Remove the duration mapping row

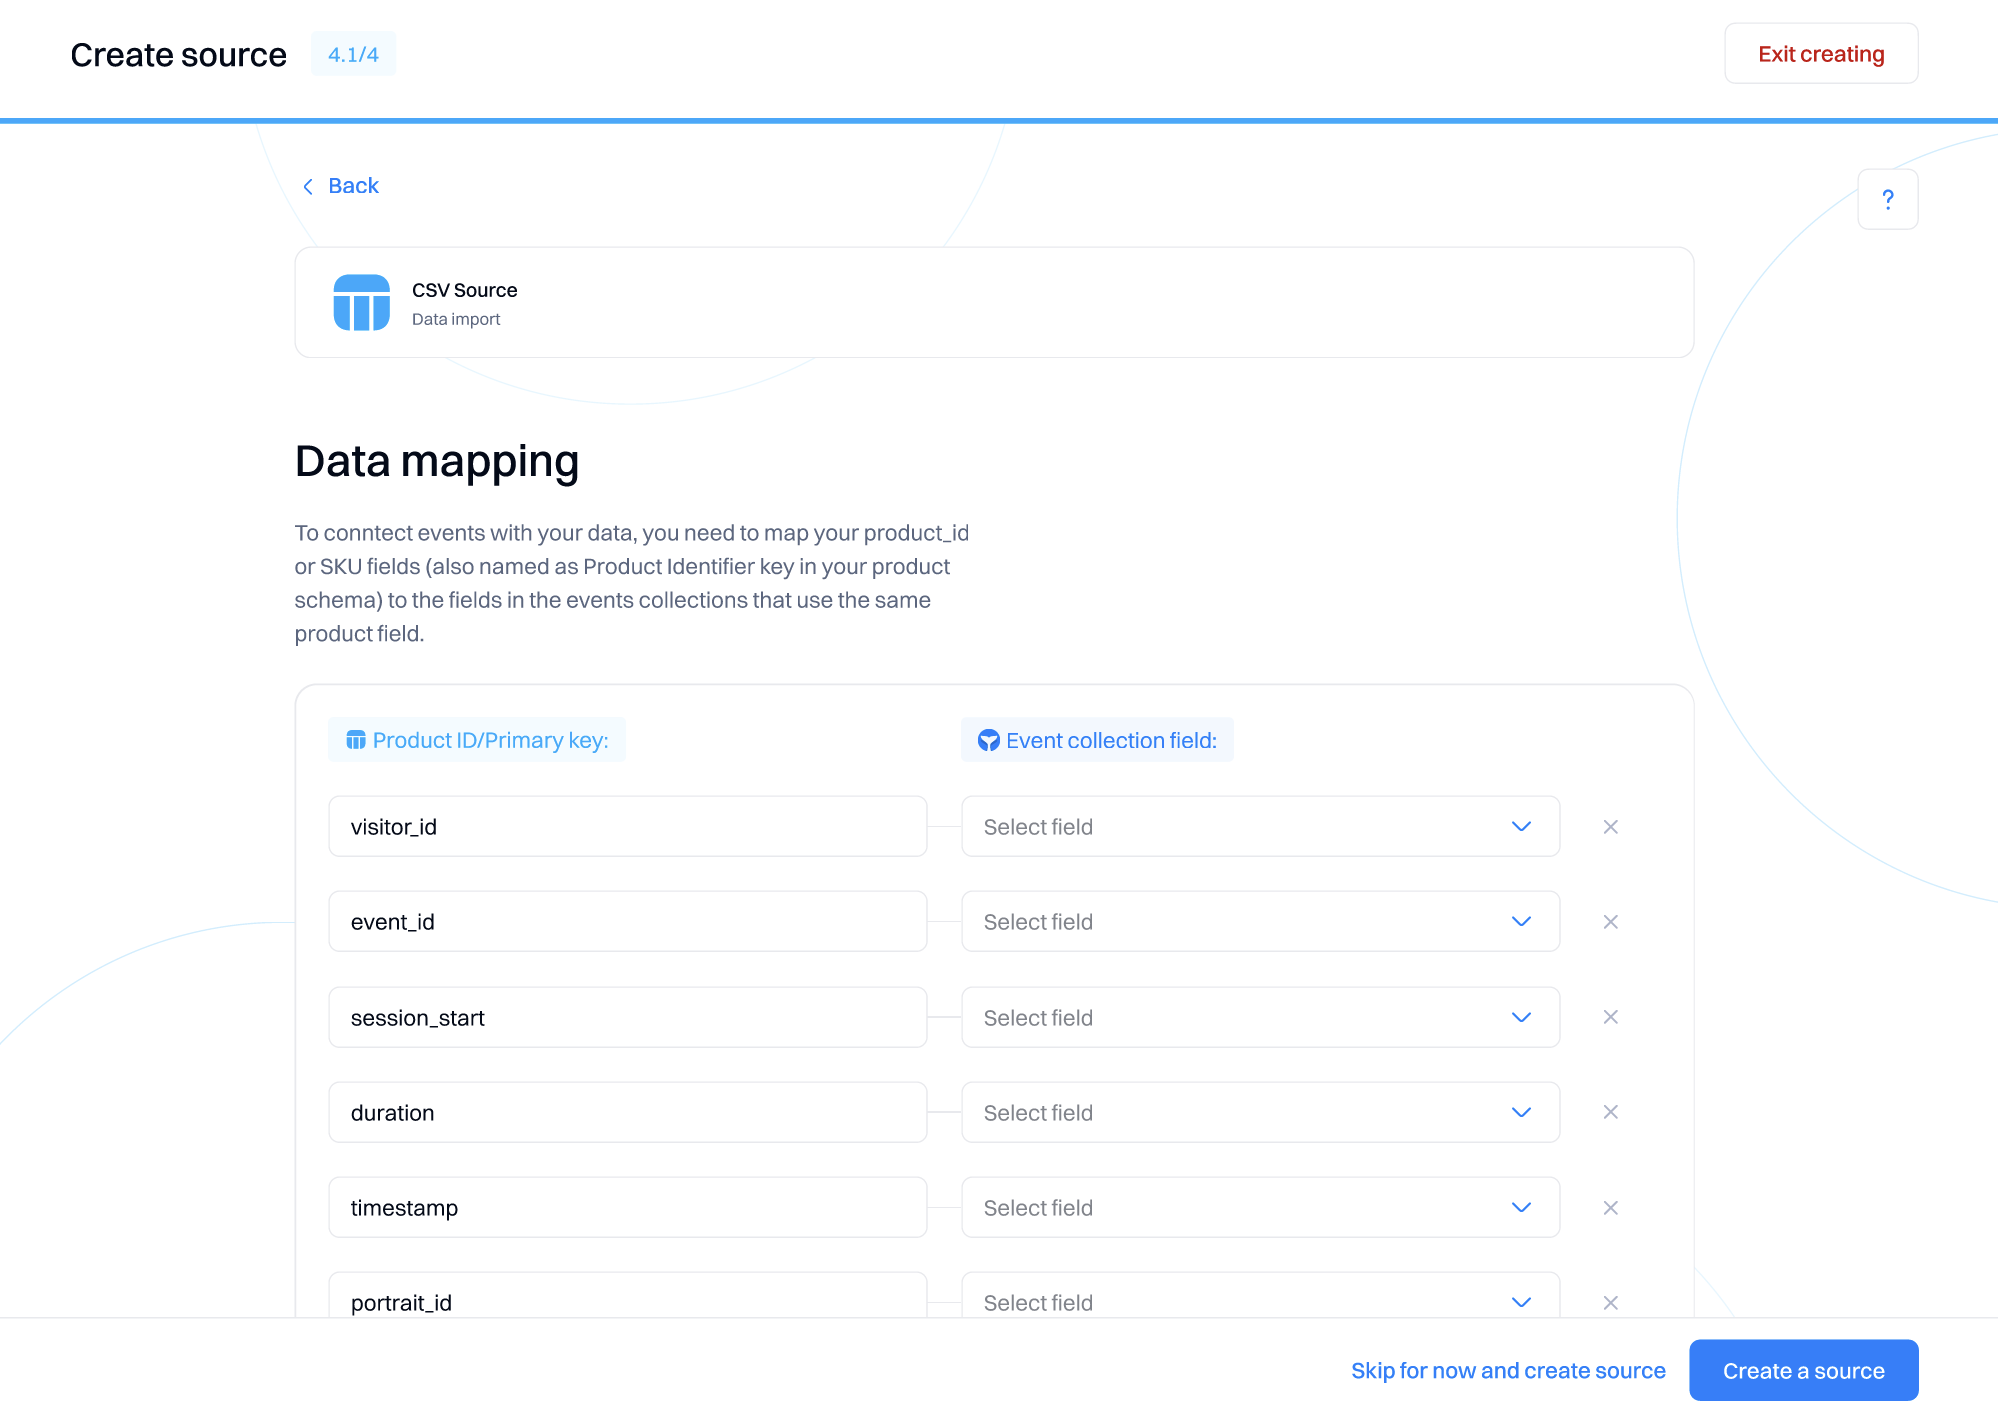point(1610,1112)
